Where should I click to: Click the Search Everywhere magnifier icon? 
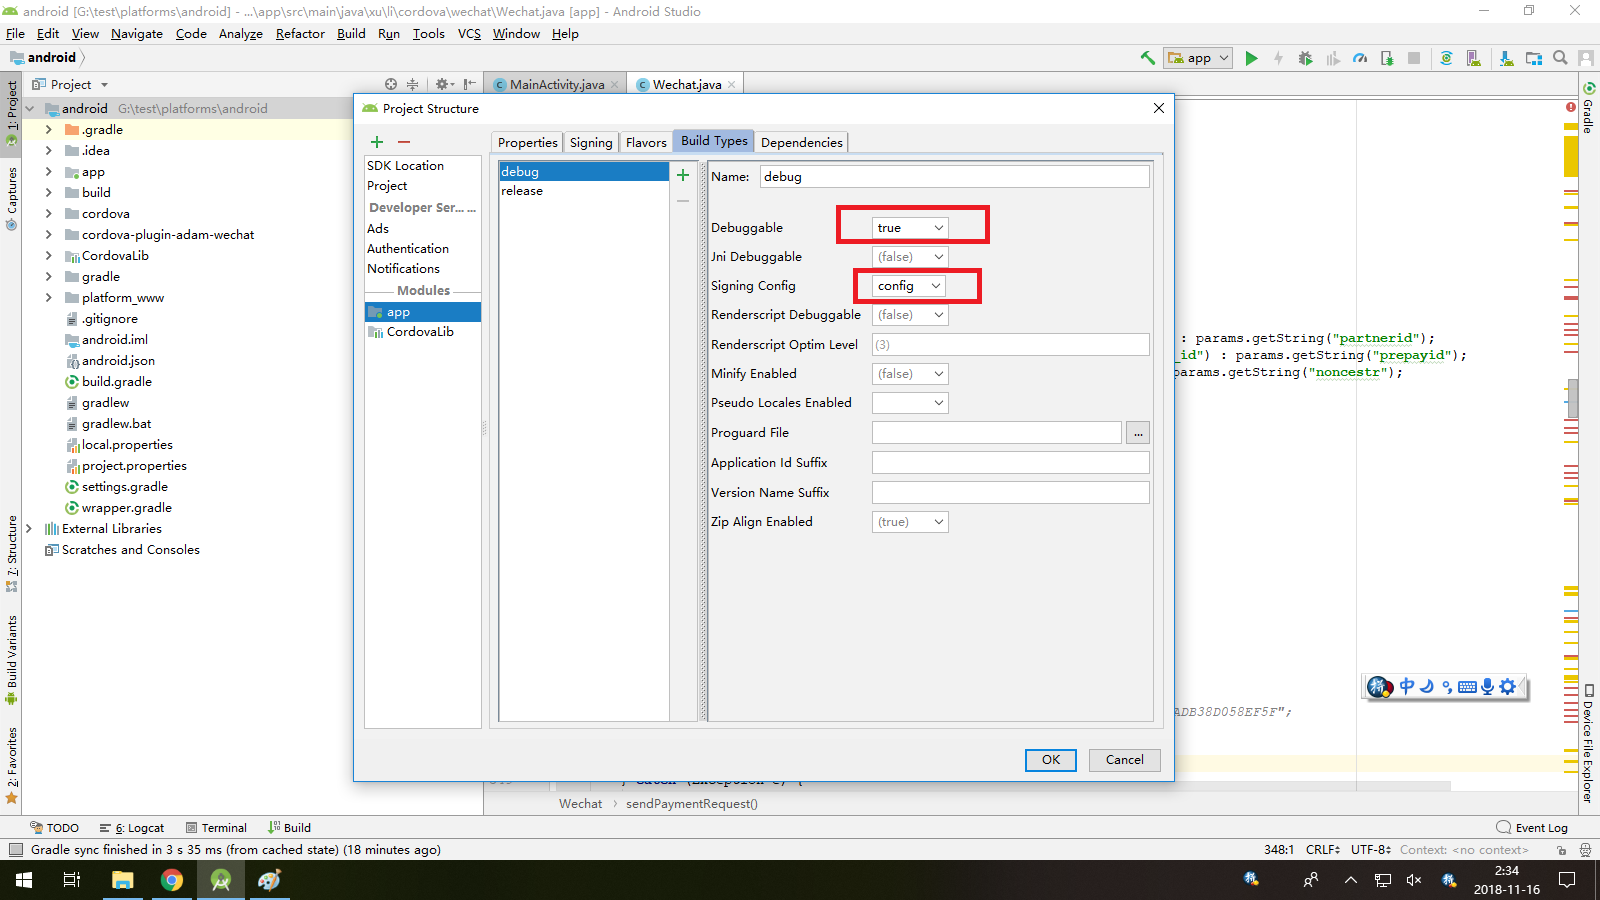tap(1560, 58)
